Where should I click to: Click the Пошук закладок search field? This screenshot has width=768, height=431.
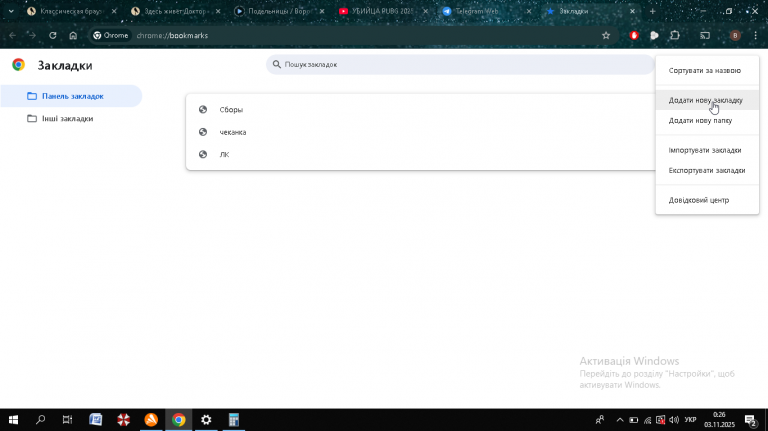[460, 64]
